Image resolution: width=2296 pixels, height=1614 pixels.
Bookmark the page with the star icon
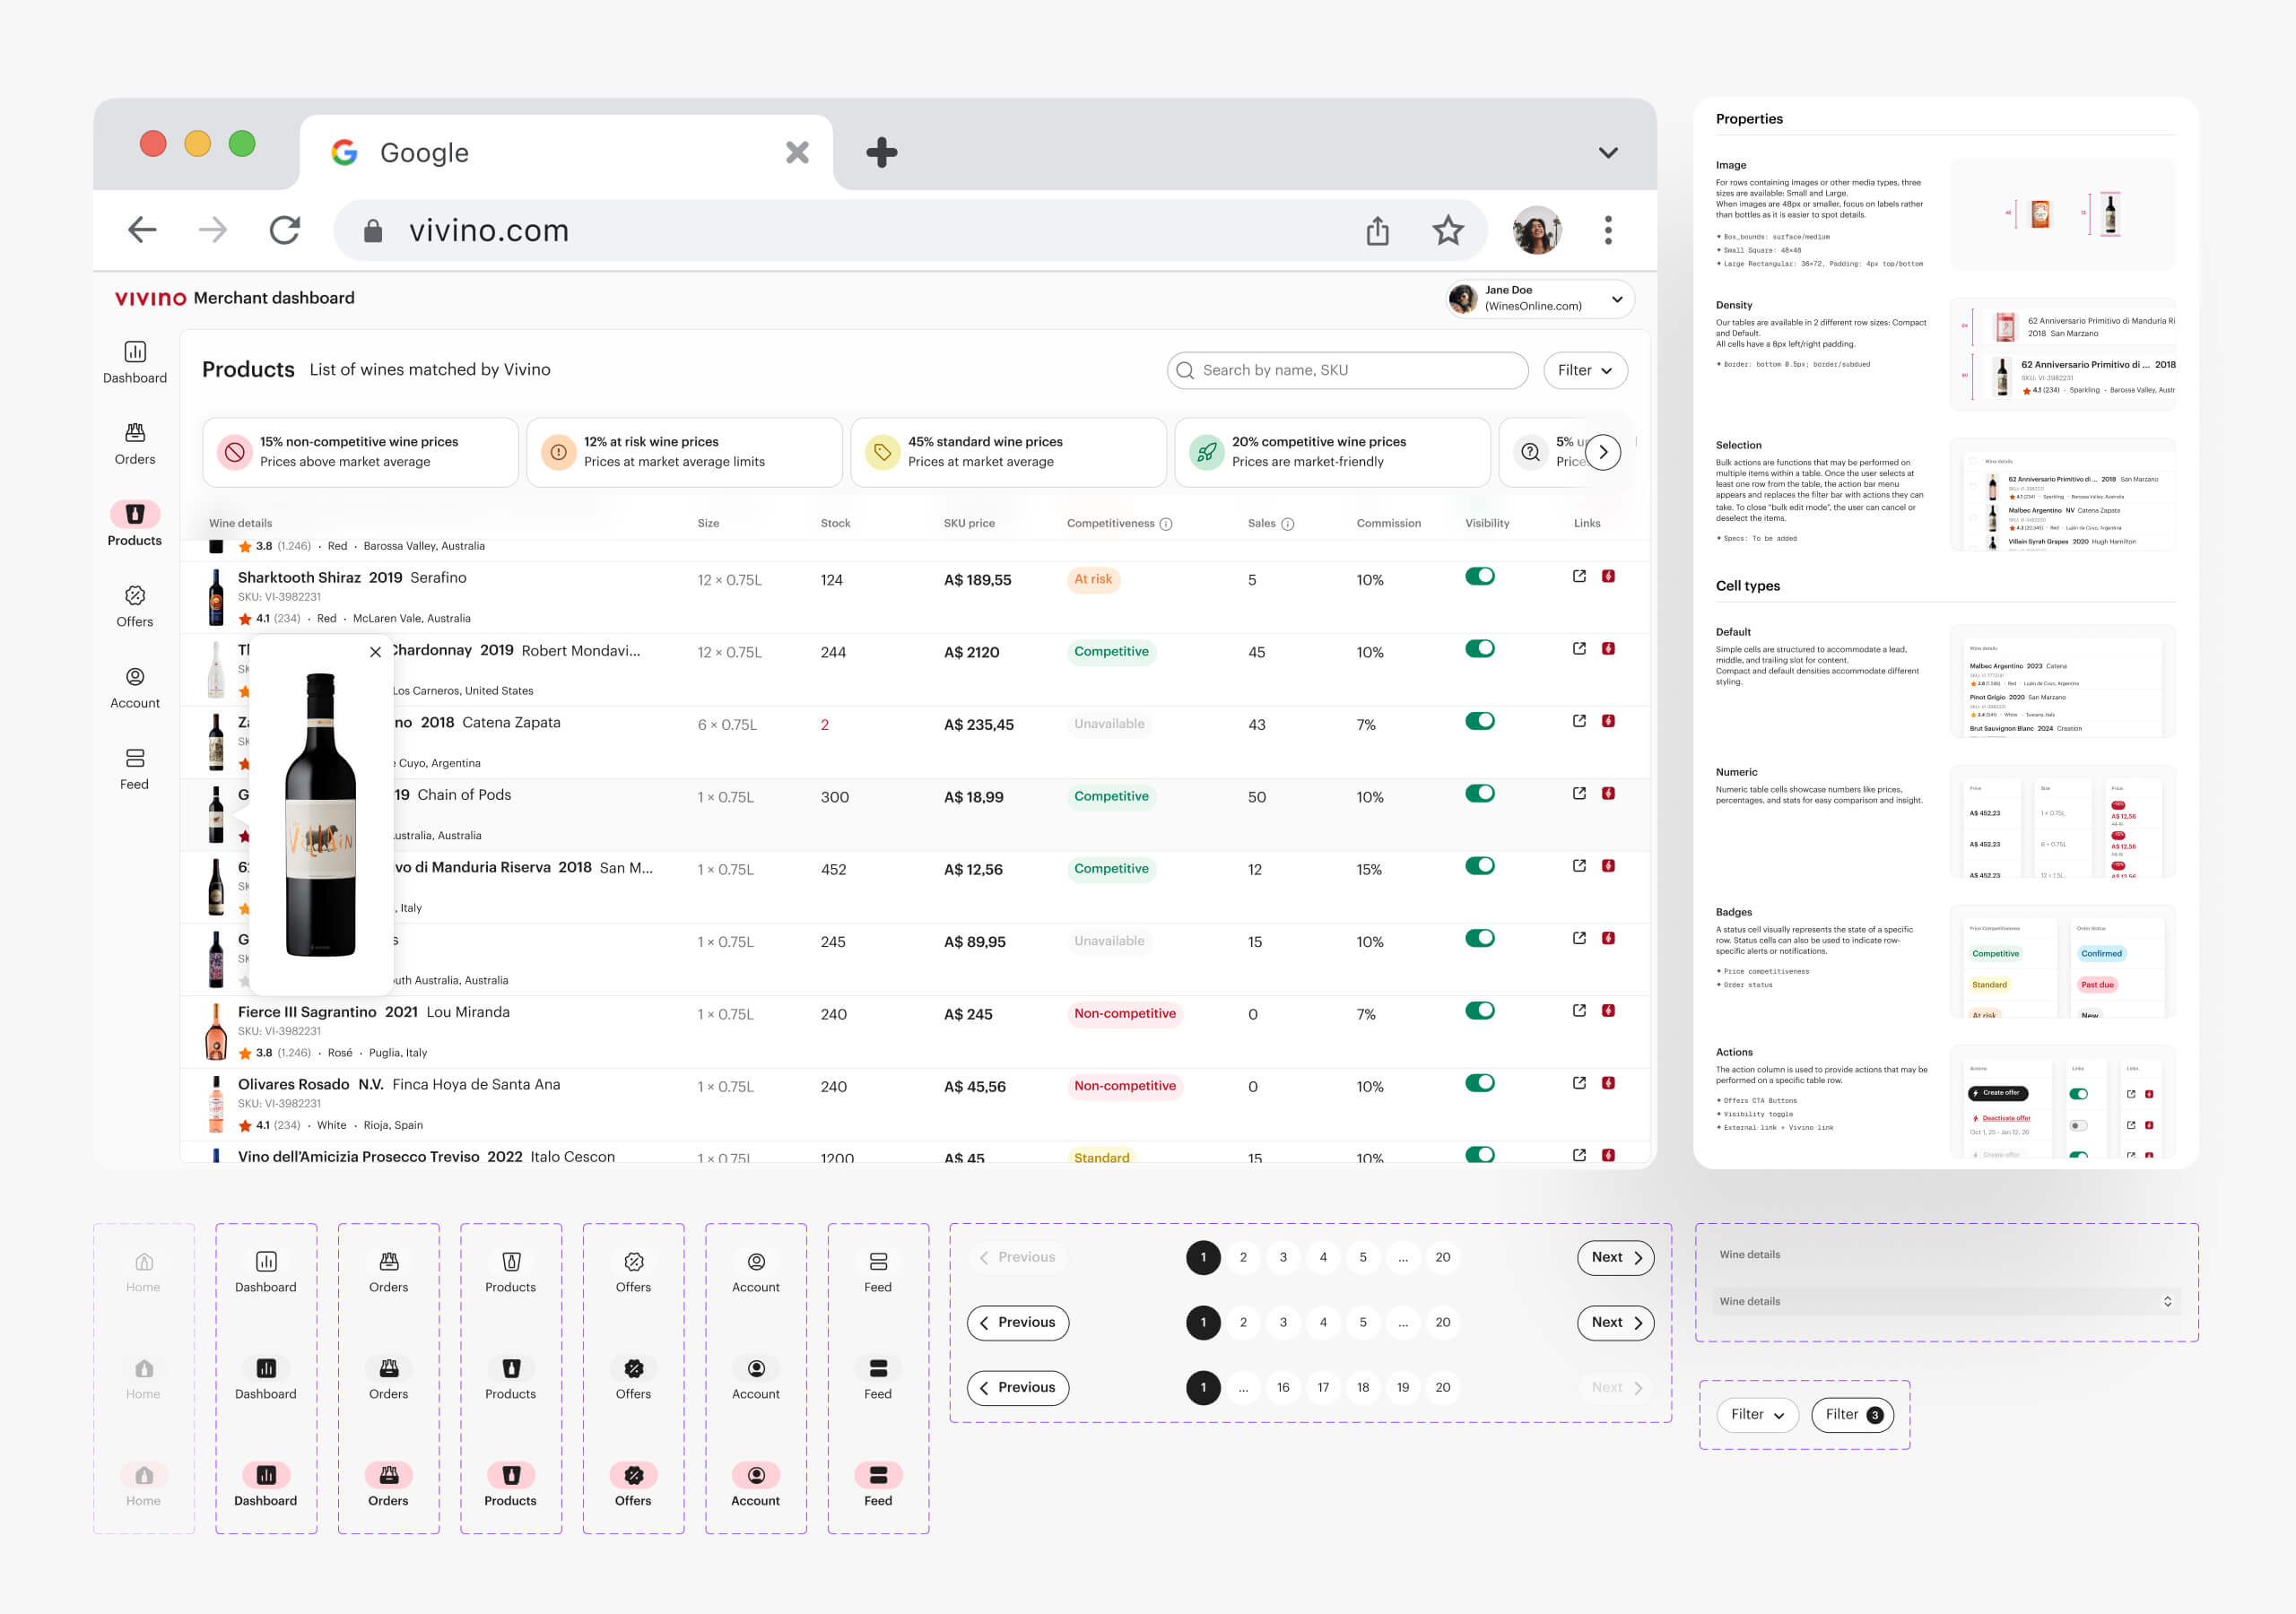(x=1448, y=231)
